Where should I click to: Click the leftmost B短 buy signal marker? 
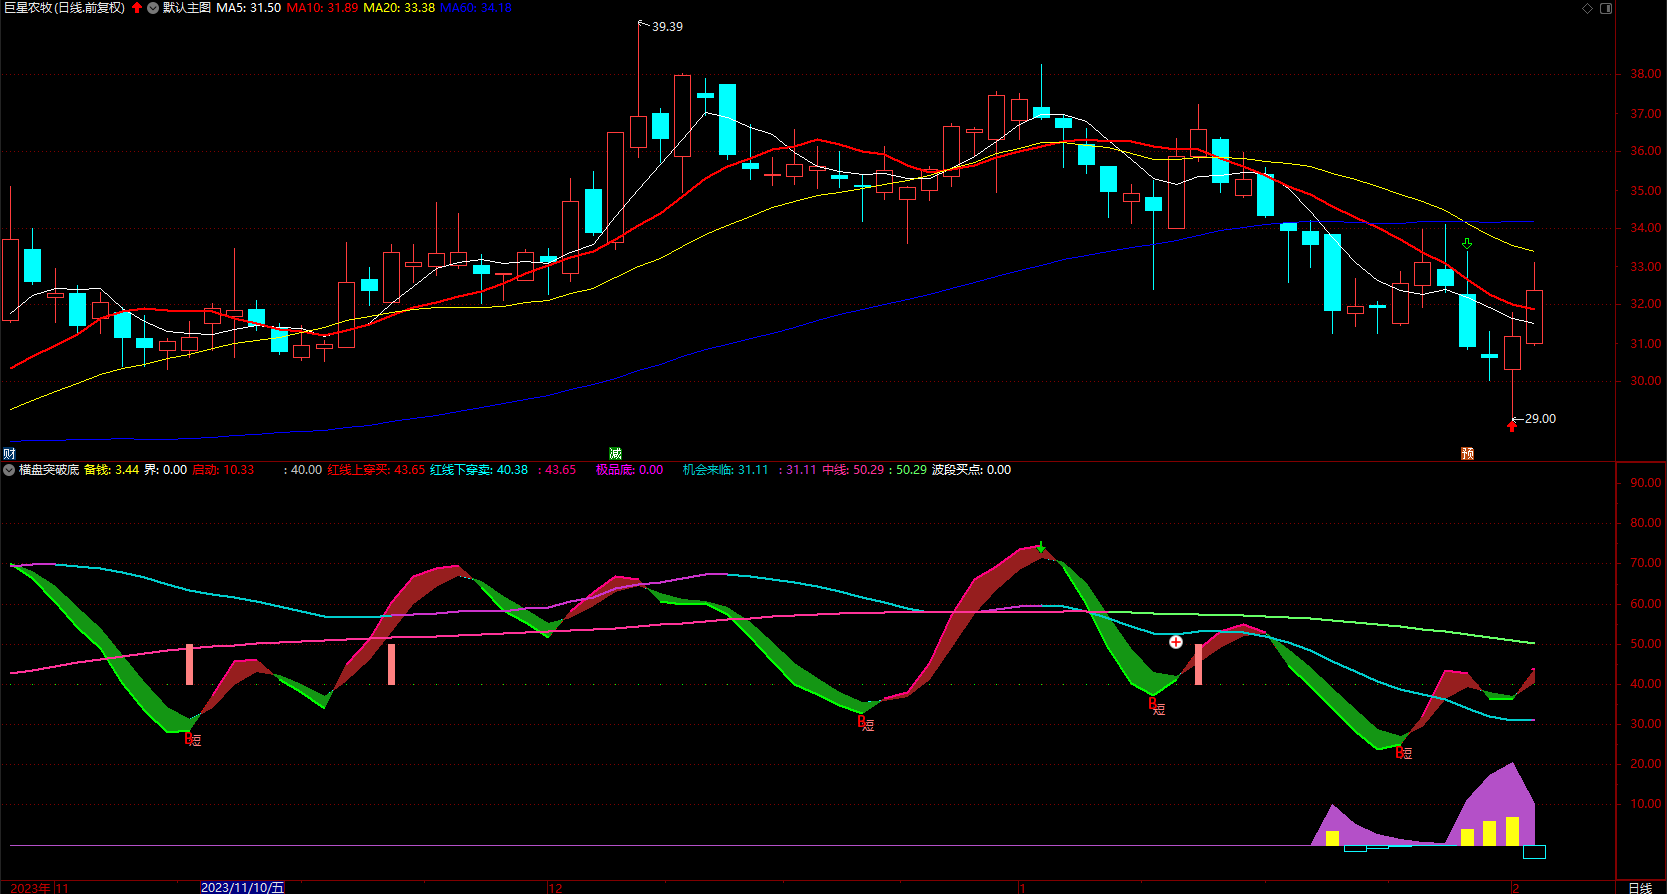point(193,740)
